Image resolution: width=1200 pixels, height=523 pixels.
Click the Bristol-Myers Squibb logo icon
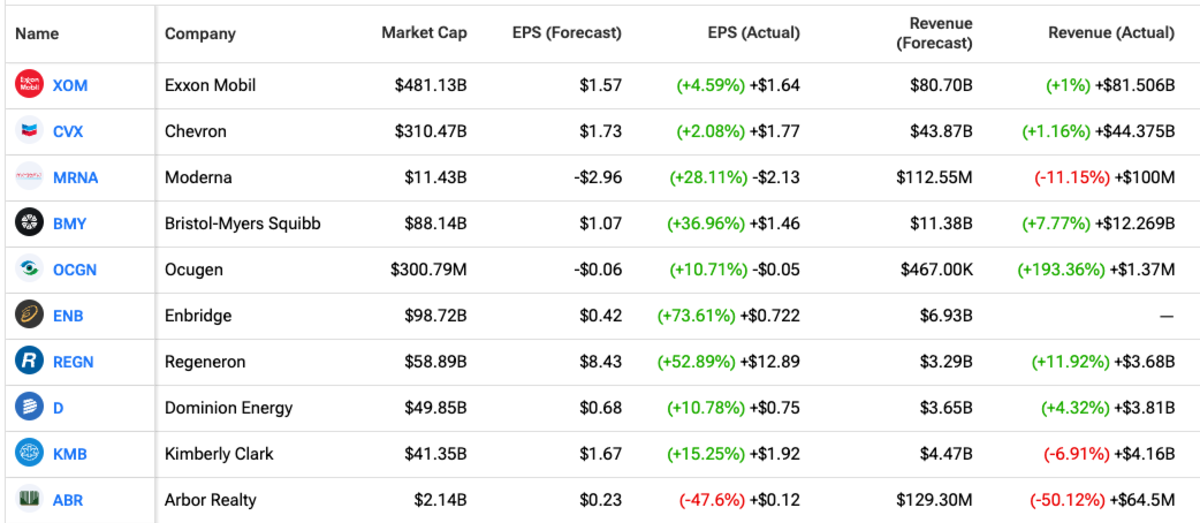tap(30, 223)
